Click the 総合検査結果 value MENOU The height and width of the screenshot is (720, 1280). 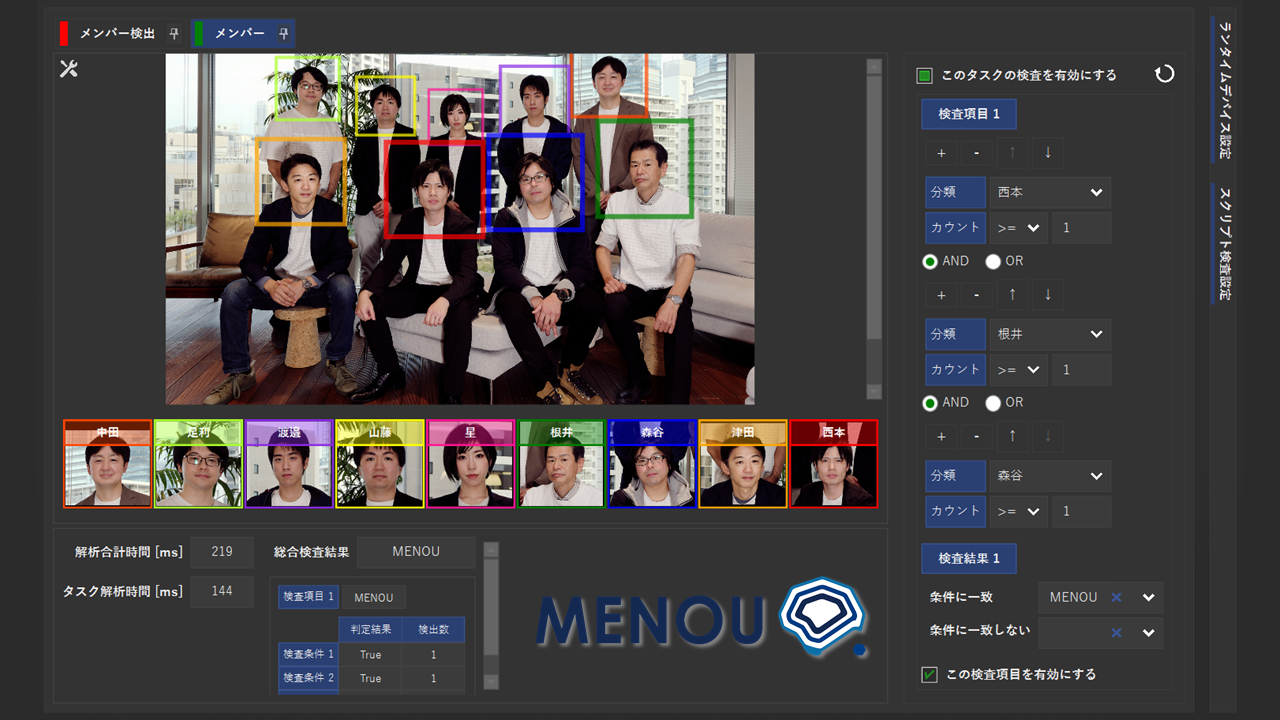(416, 552)
